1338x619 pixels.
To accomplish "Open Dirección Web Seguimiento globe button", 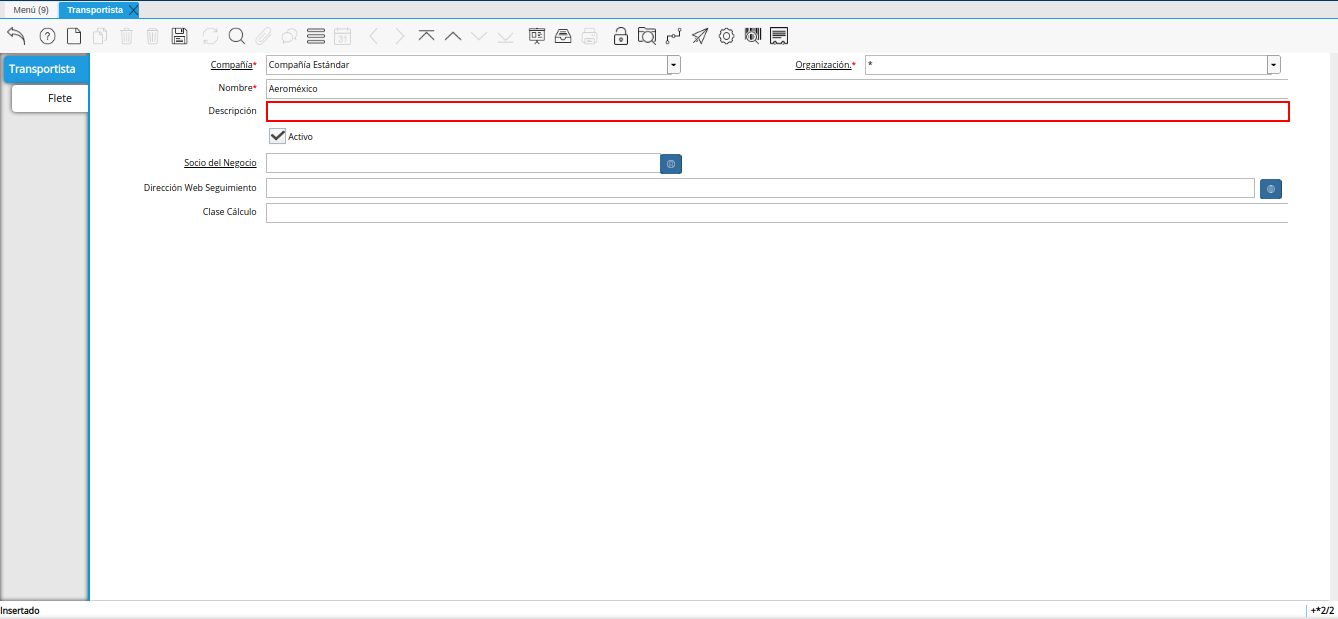I will (x=1271, y=188).
